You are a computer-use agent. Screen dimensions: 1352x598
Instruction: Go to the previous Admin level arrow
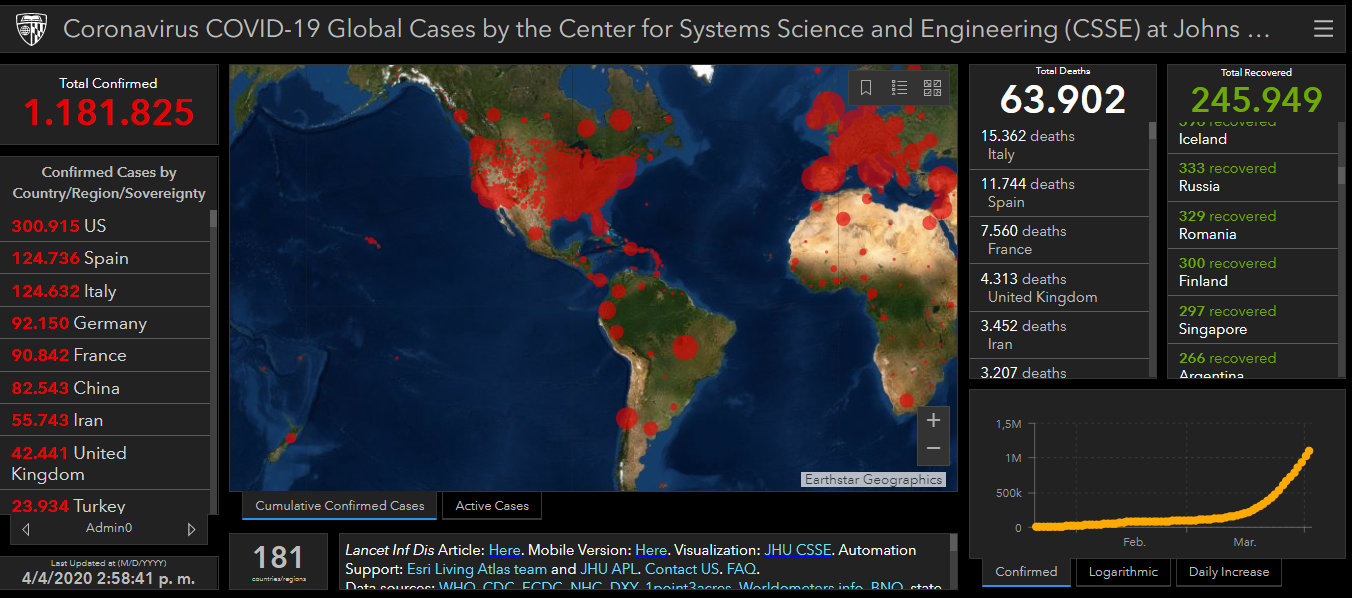click(x=26, y=528)
